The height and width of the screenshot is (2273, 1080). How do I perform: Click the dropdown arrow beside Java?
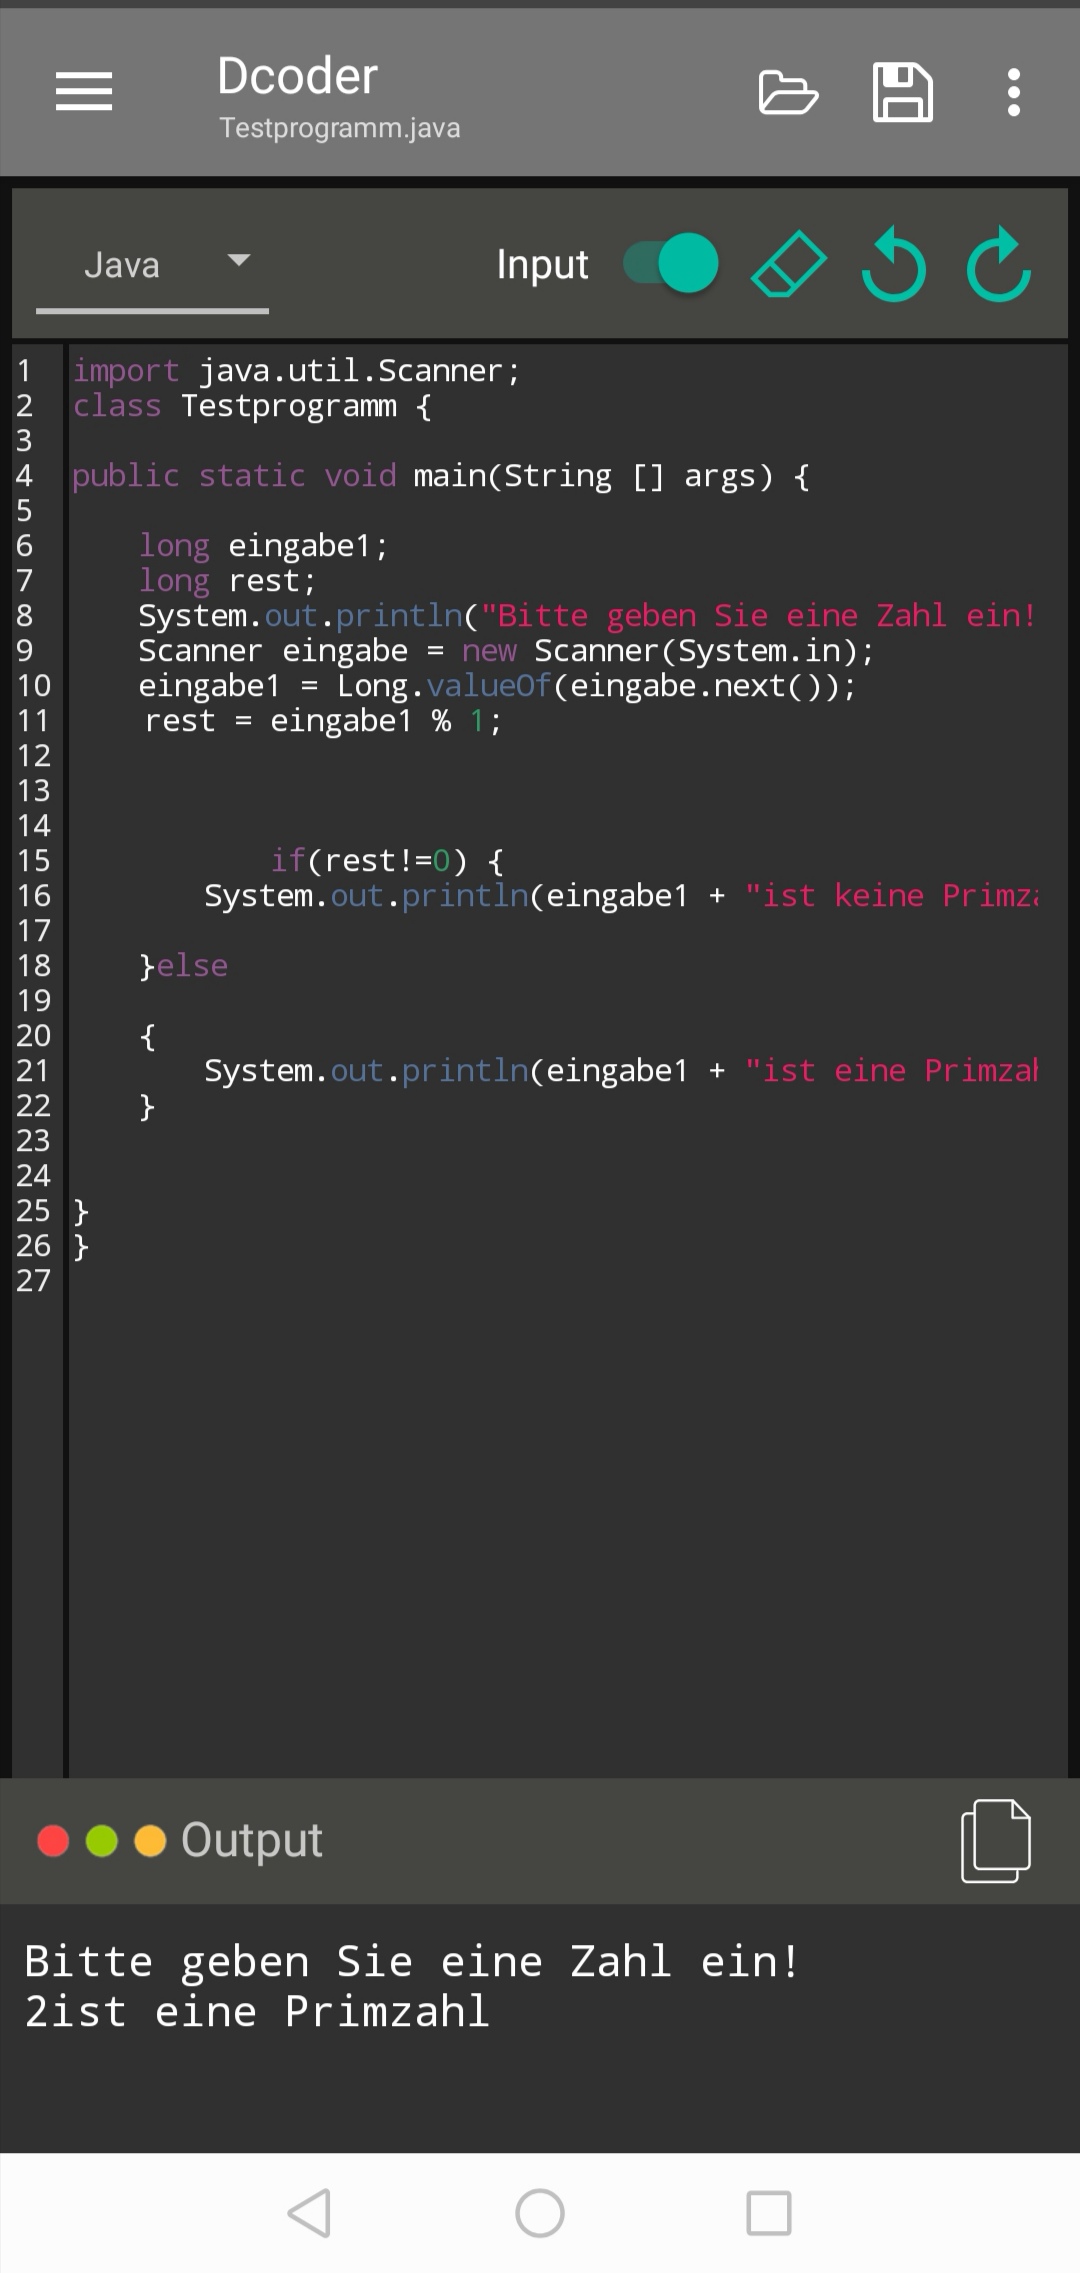[x=238, y=261]
